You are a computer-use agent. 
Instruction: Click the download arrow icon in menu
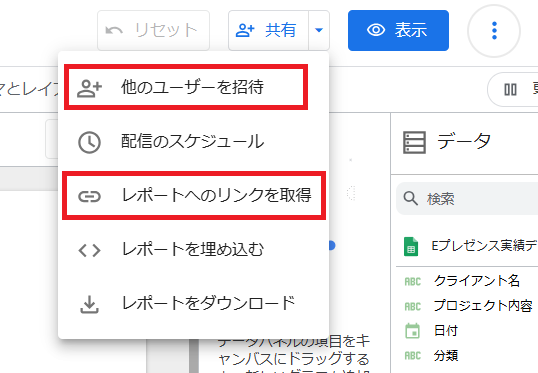[89, 304]
